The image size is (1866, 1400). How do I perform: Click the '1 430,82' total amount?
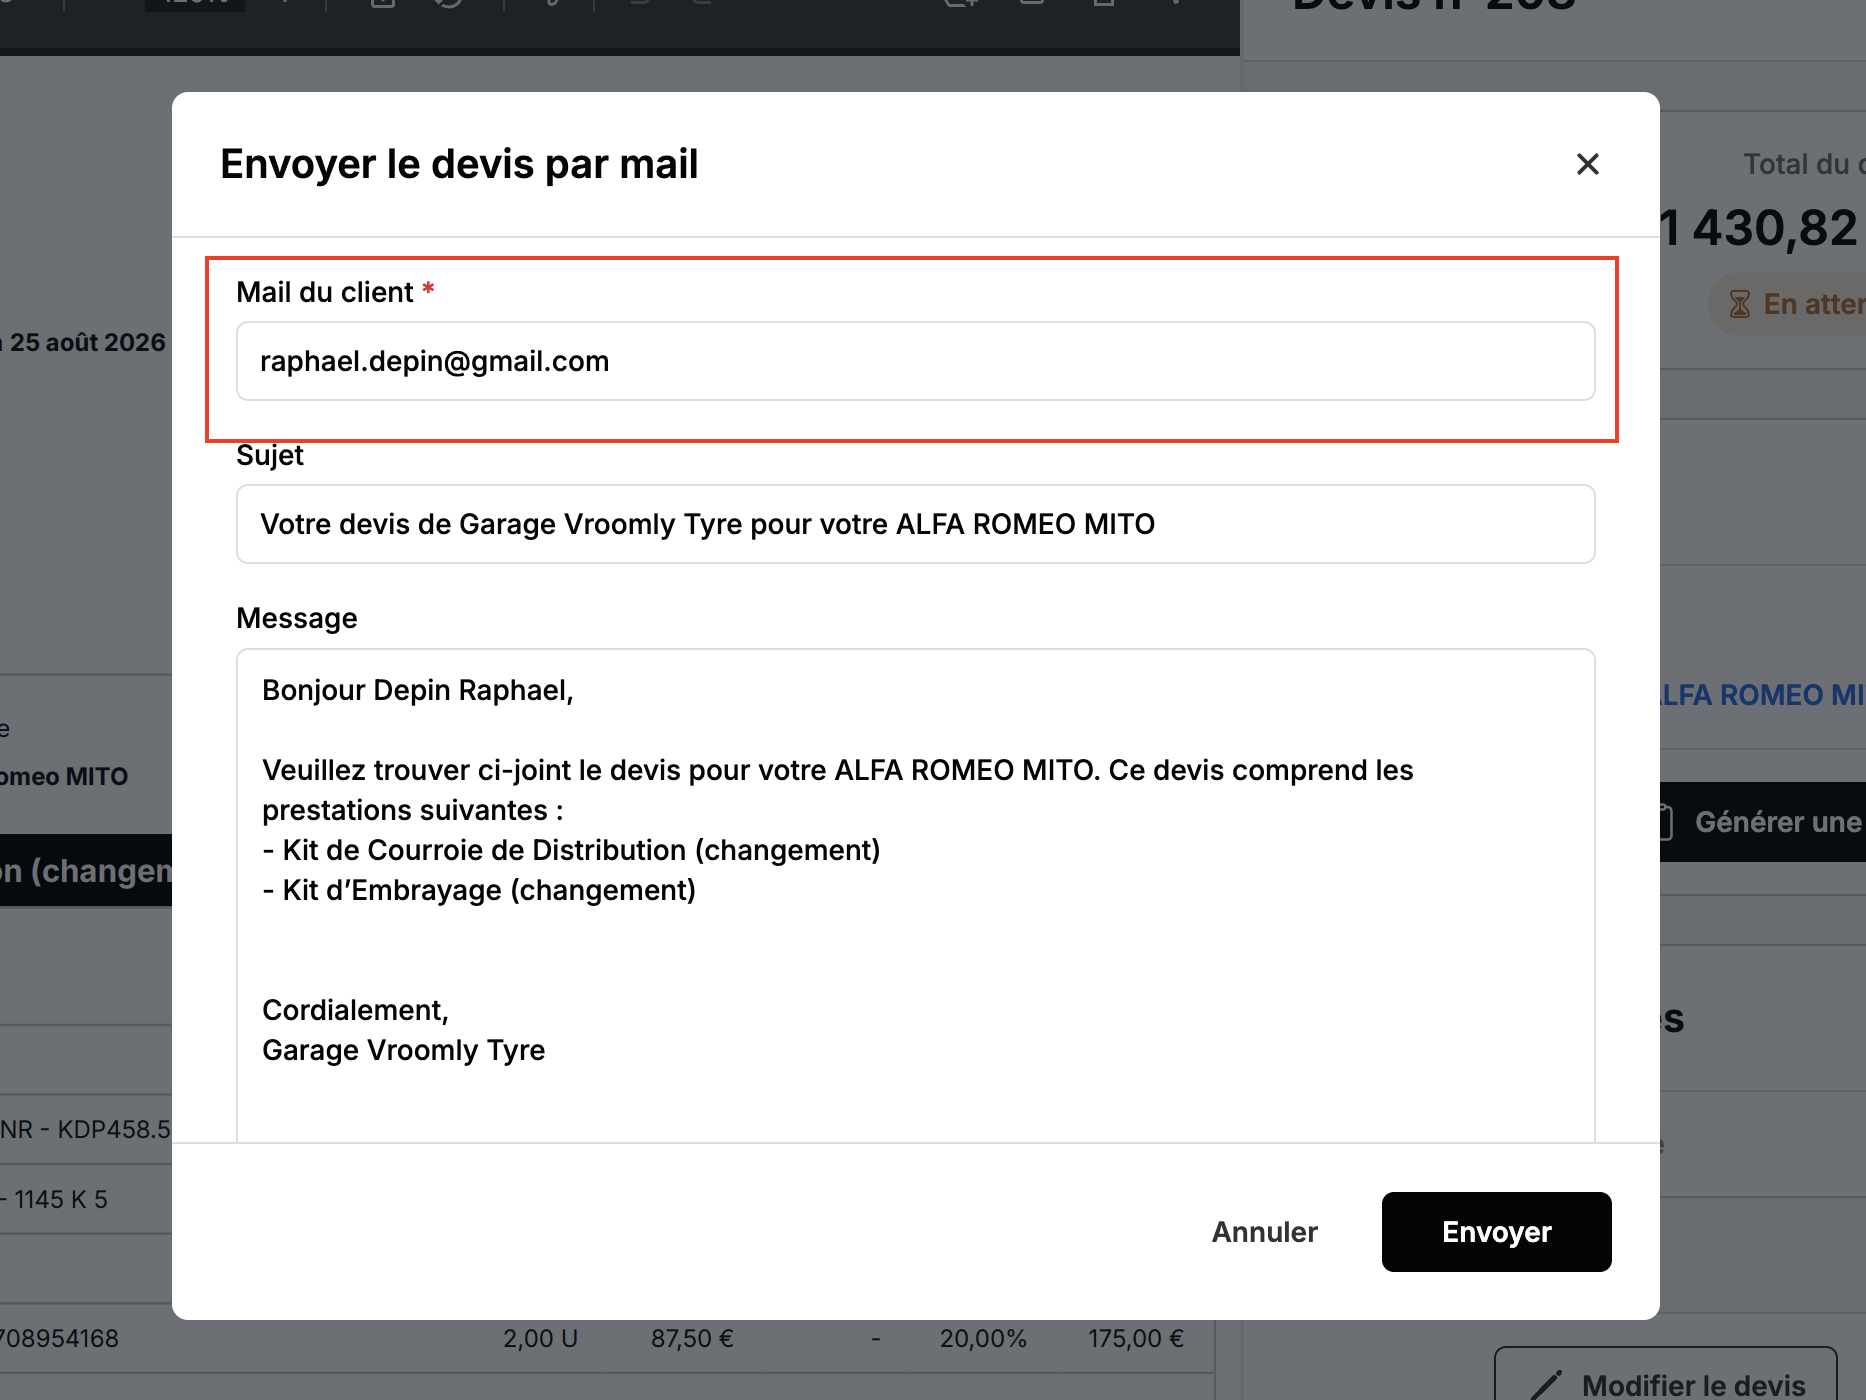tap(1759, 228)
